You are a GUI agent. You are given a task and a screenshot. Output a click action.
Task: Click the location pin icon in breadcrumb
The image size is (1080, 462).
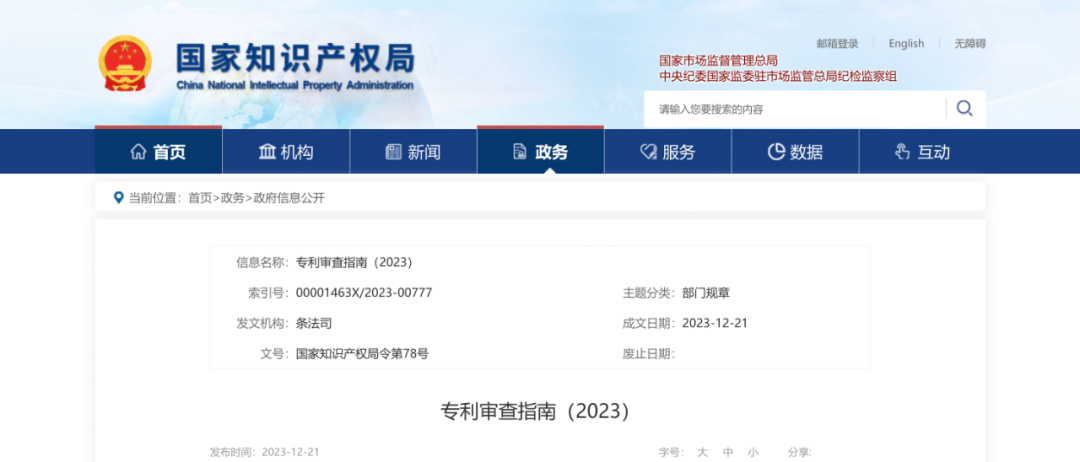[118, 198]
